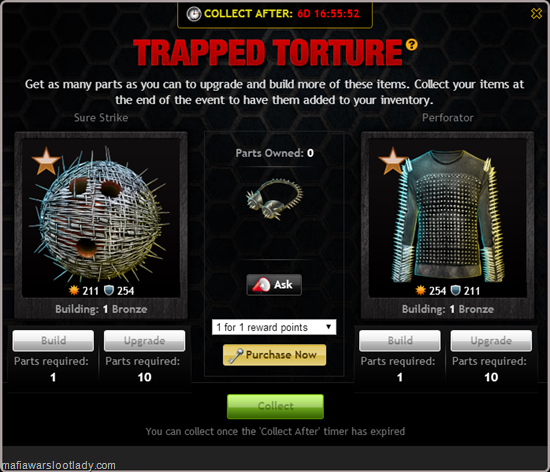Screen dimensions: 550x472
Task: Open the reward points quantity dropdown
Action: [x=274, y=327]
